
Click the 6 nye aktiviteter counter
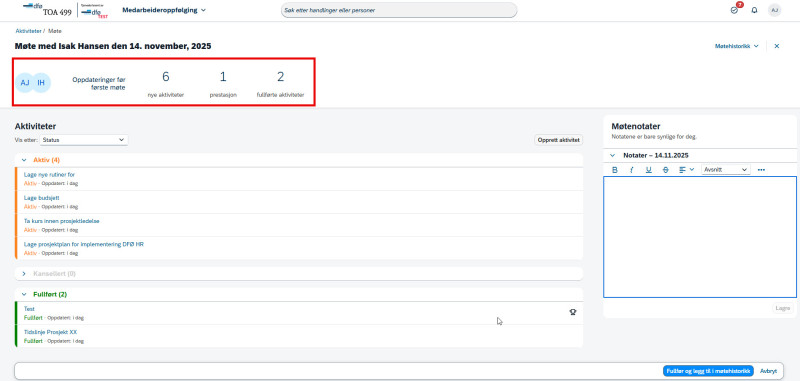coord(166,84)
